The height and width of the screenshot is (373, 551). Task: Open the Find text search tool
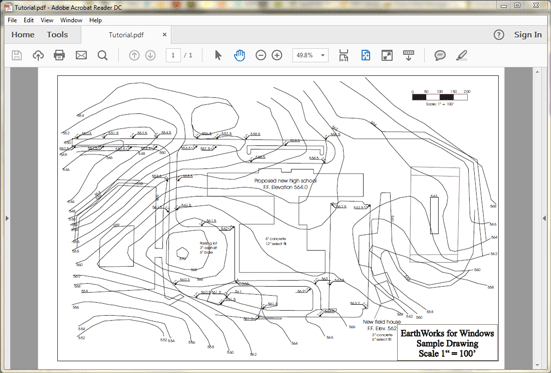(x=102, y=55)
